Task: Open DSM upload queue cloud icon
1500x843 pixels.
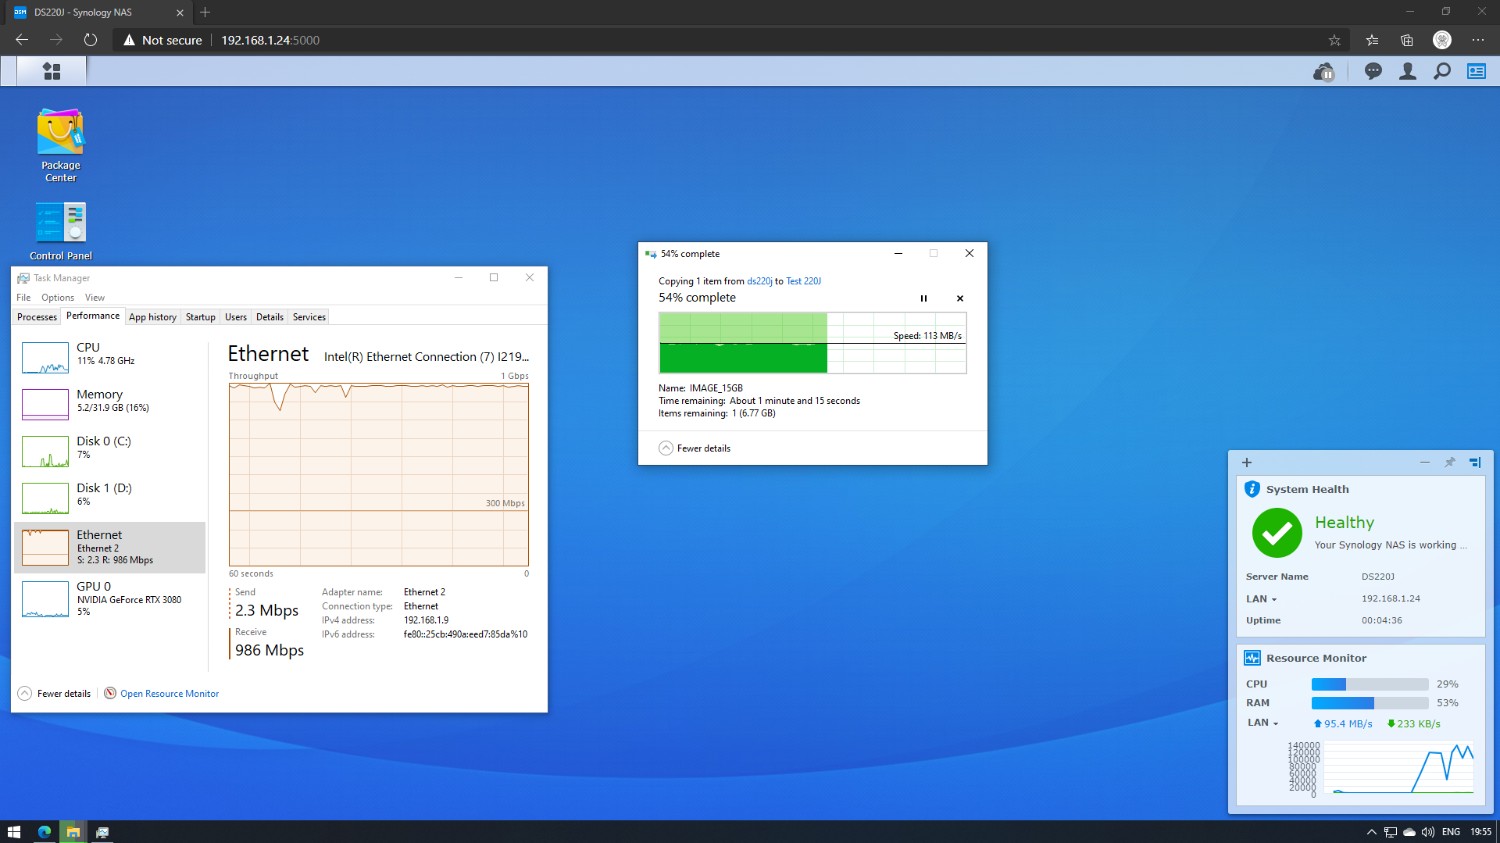Action: [x=1324, y=71]
